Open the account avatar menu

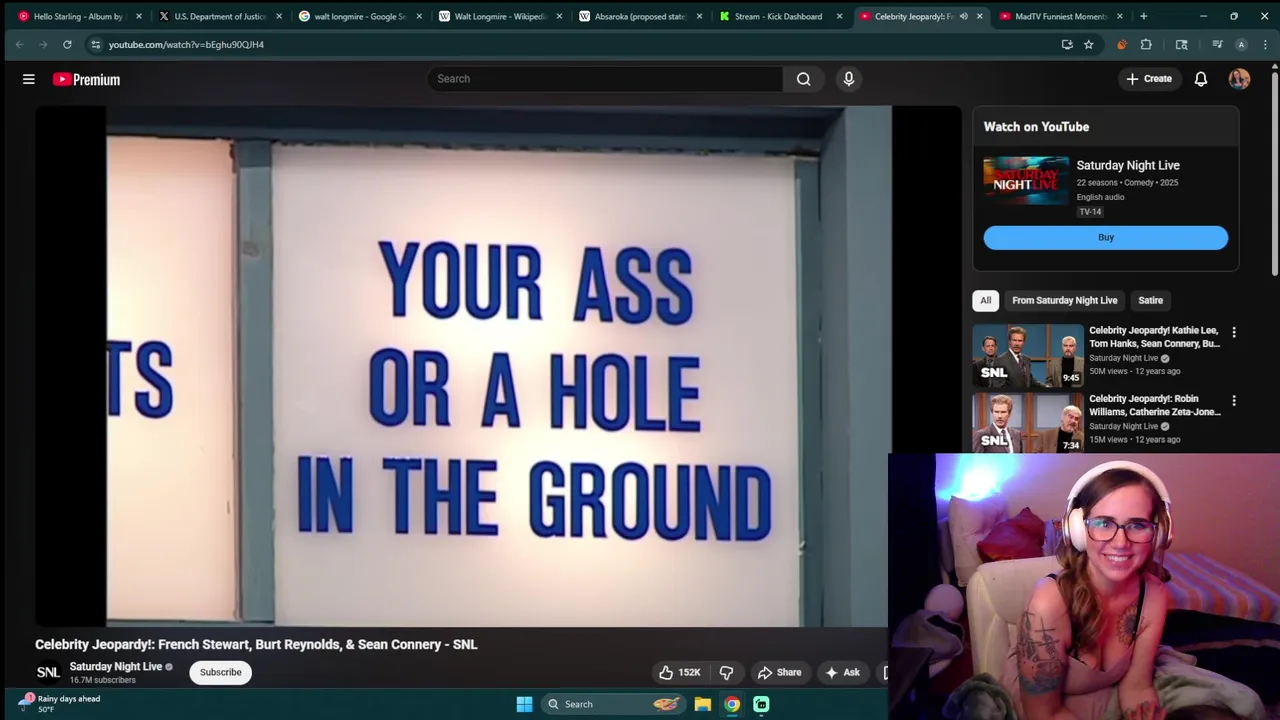coord(1239,79)
